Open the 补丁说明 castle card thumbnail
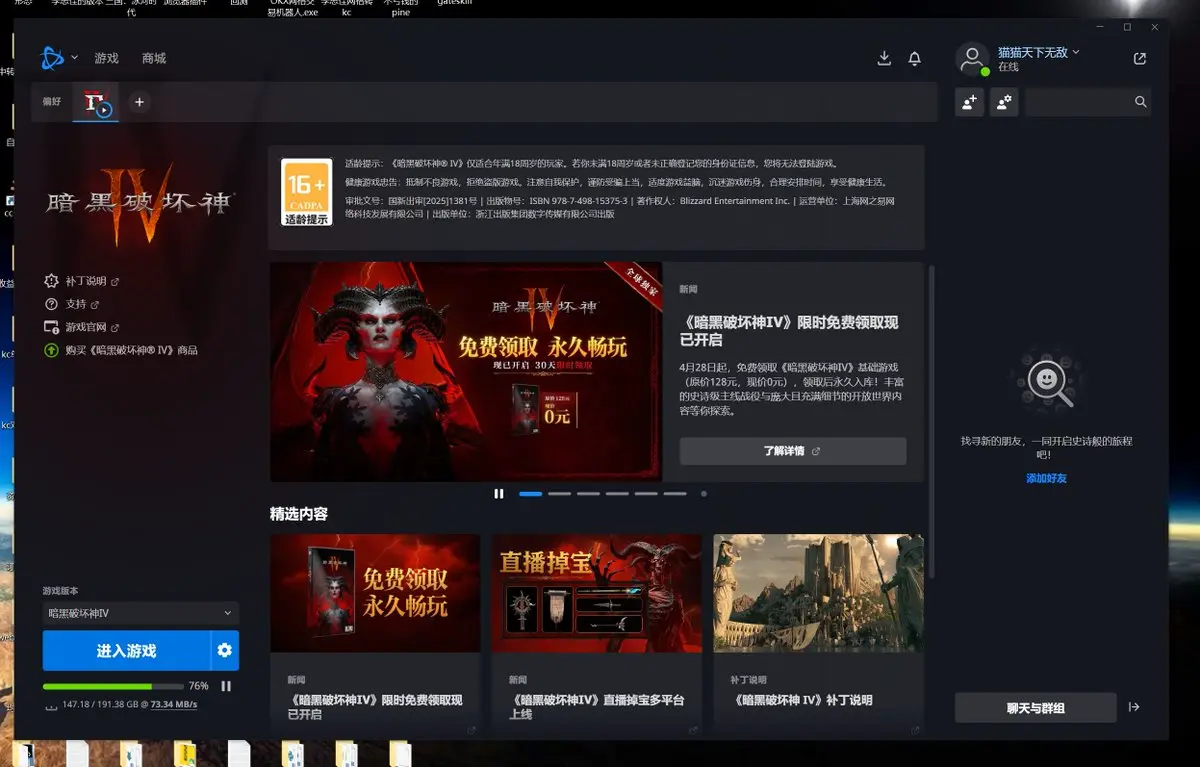Image resolution: width=1200 pixels, height=767 pixels. (x=818, y=593)
